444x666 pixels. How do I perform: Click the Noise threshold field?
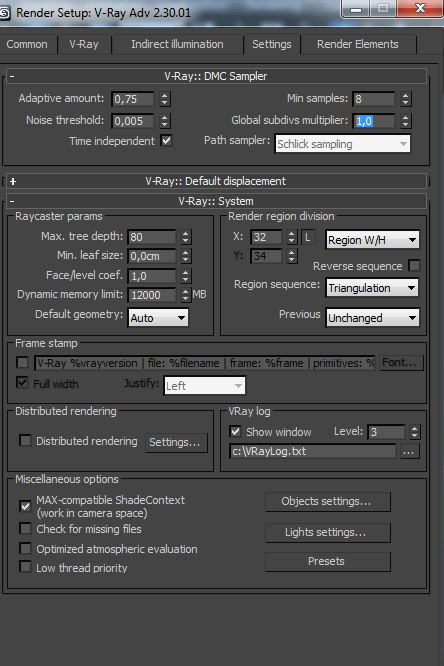(x=133, y=121)
